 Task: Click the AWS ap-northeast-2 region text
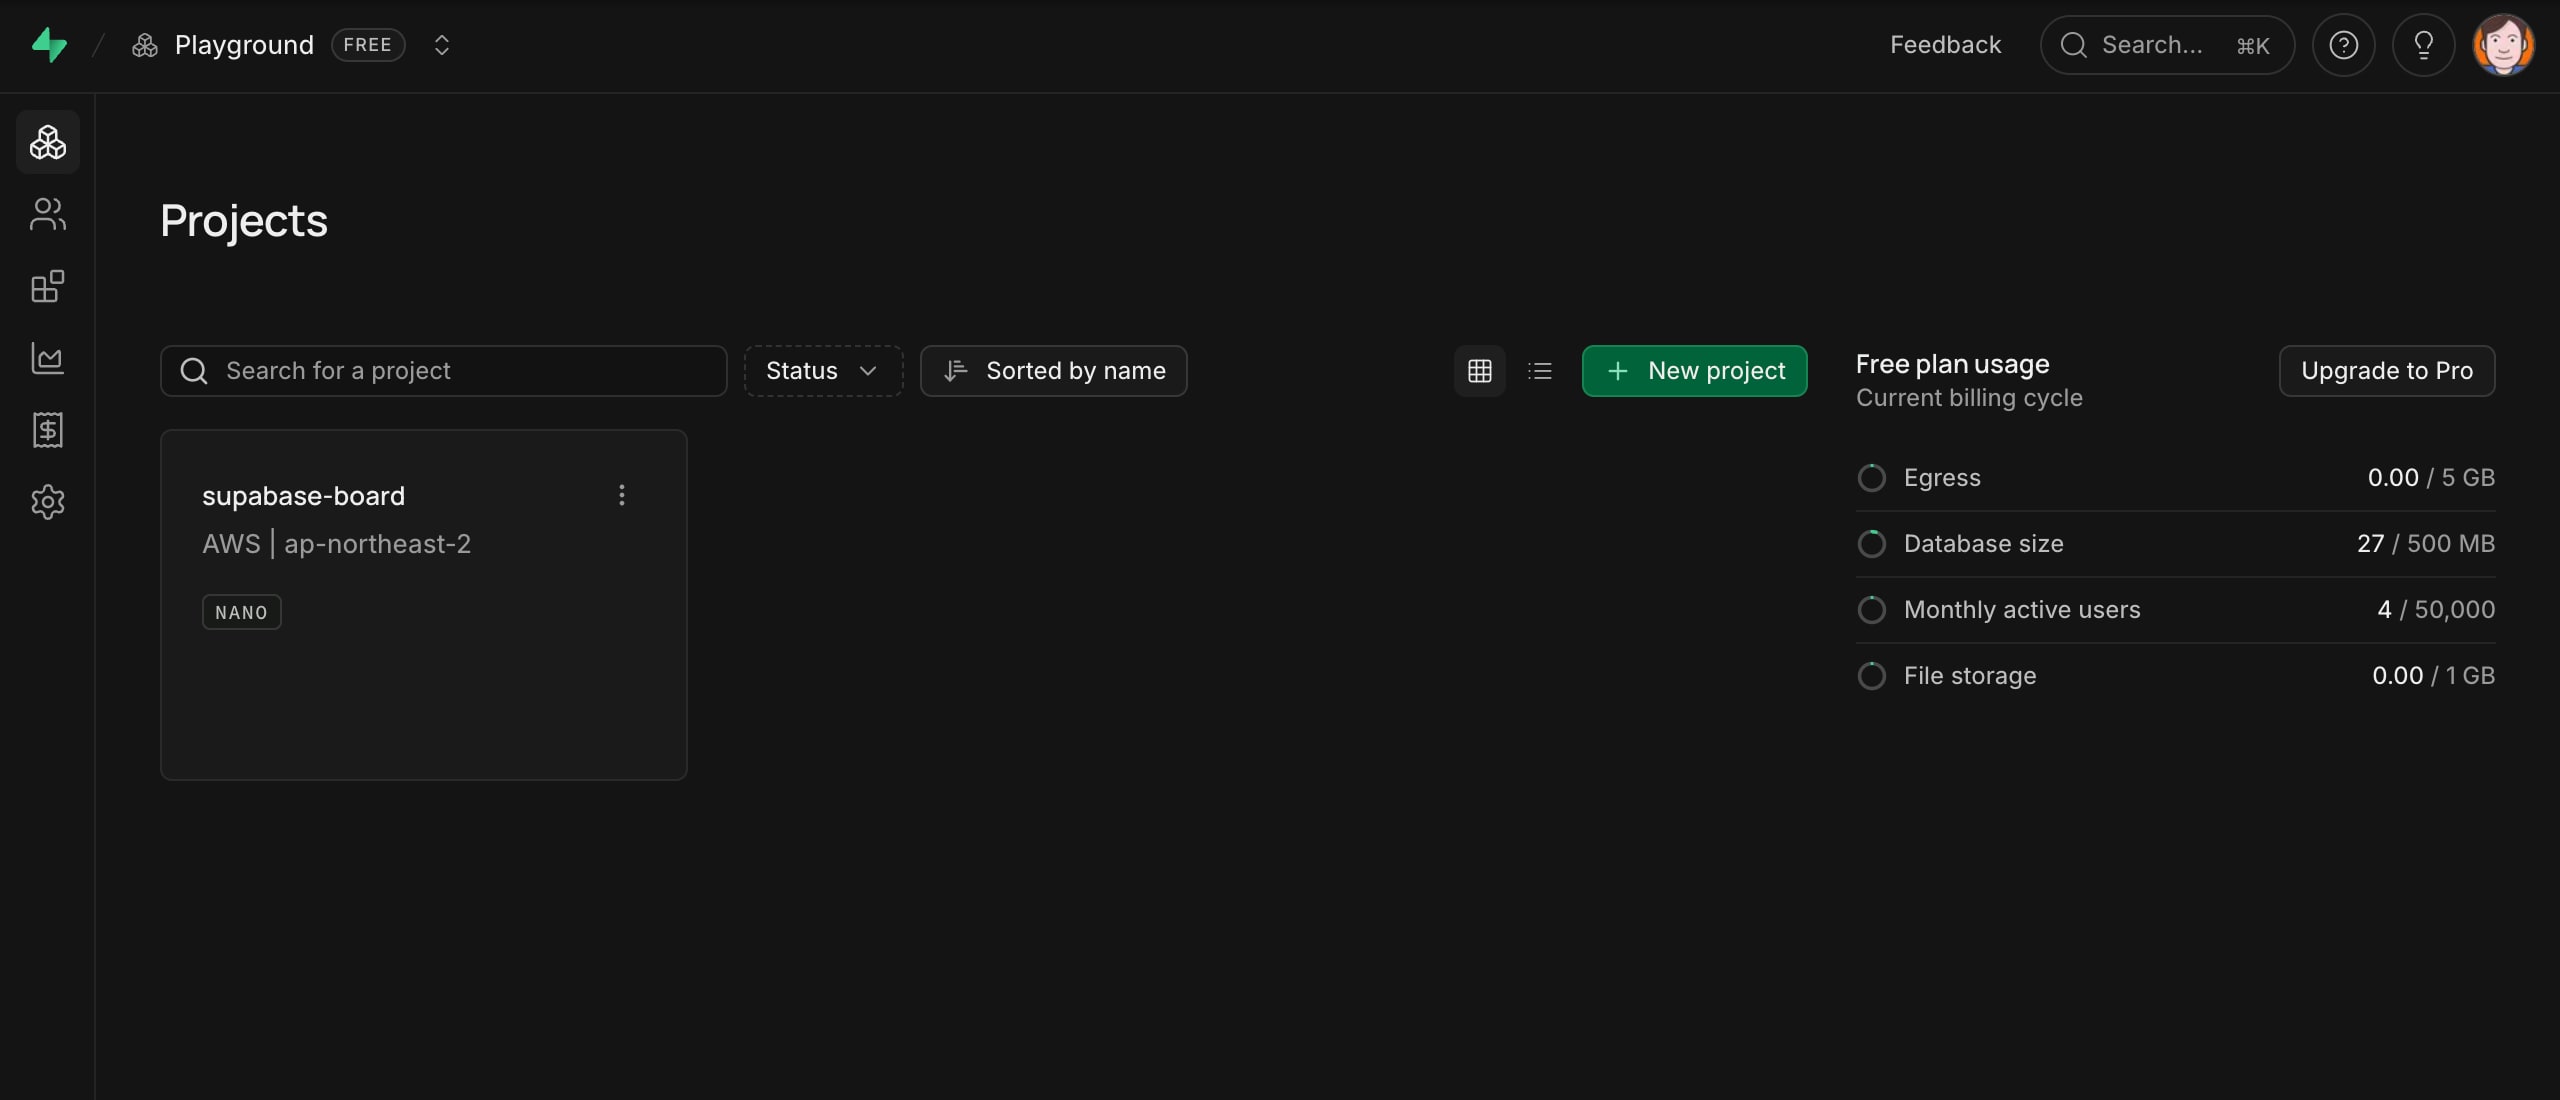[336, 544]
